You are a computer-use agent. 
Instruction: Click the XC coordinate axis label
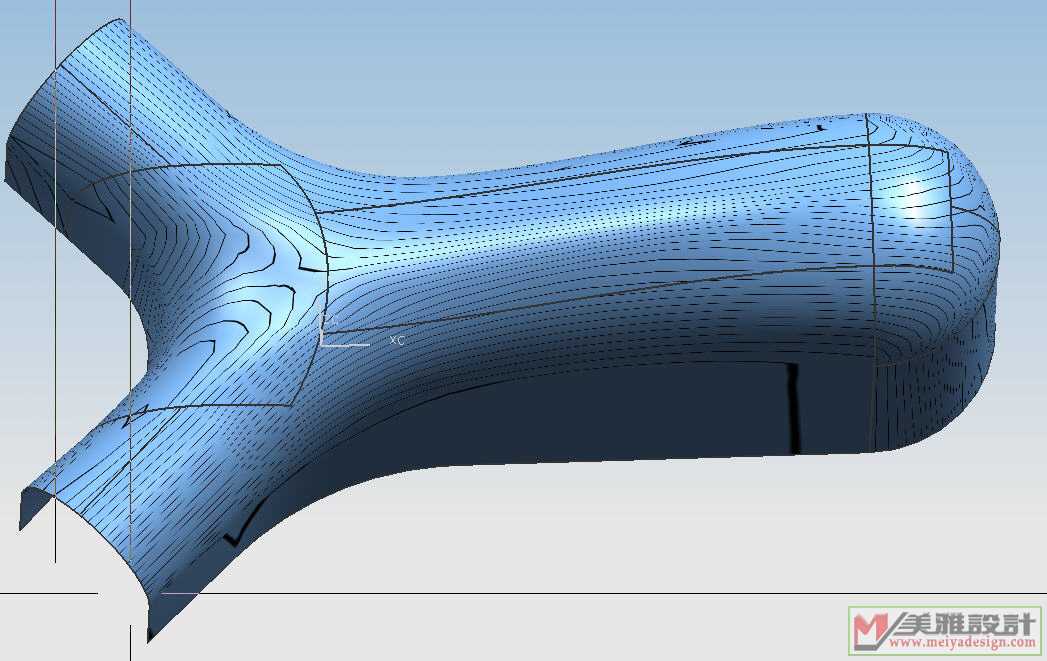[397, 340]
